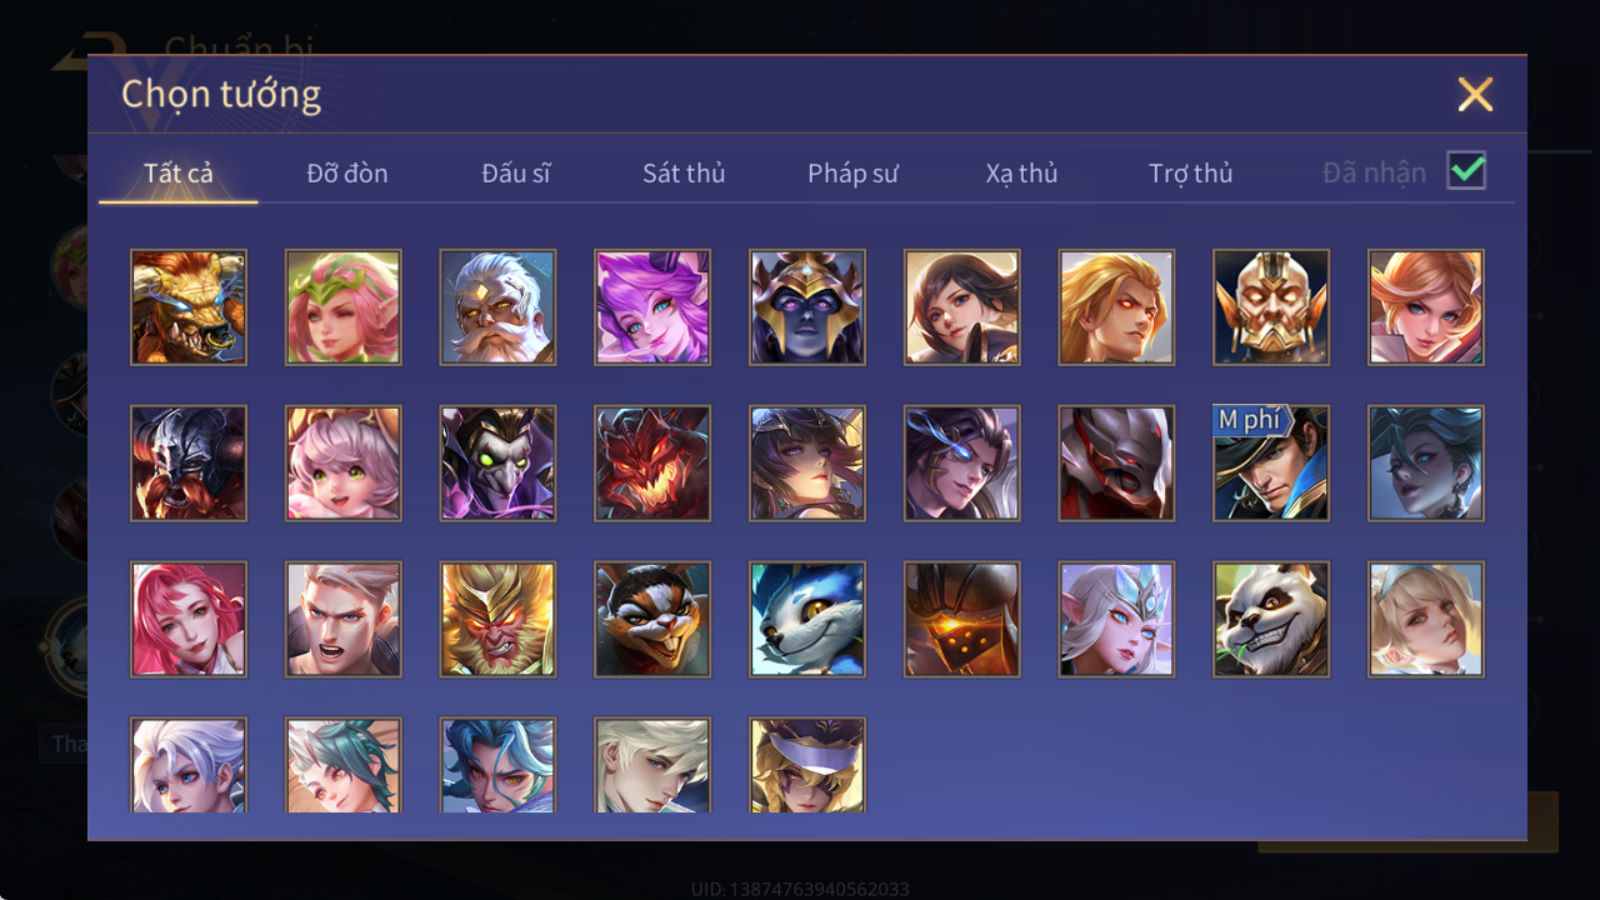The height and width of the screenshot is (900, 1600).
Task: Choose the red demon hero portrait
Action: point(652,463)
